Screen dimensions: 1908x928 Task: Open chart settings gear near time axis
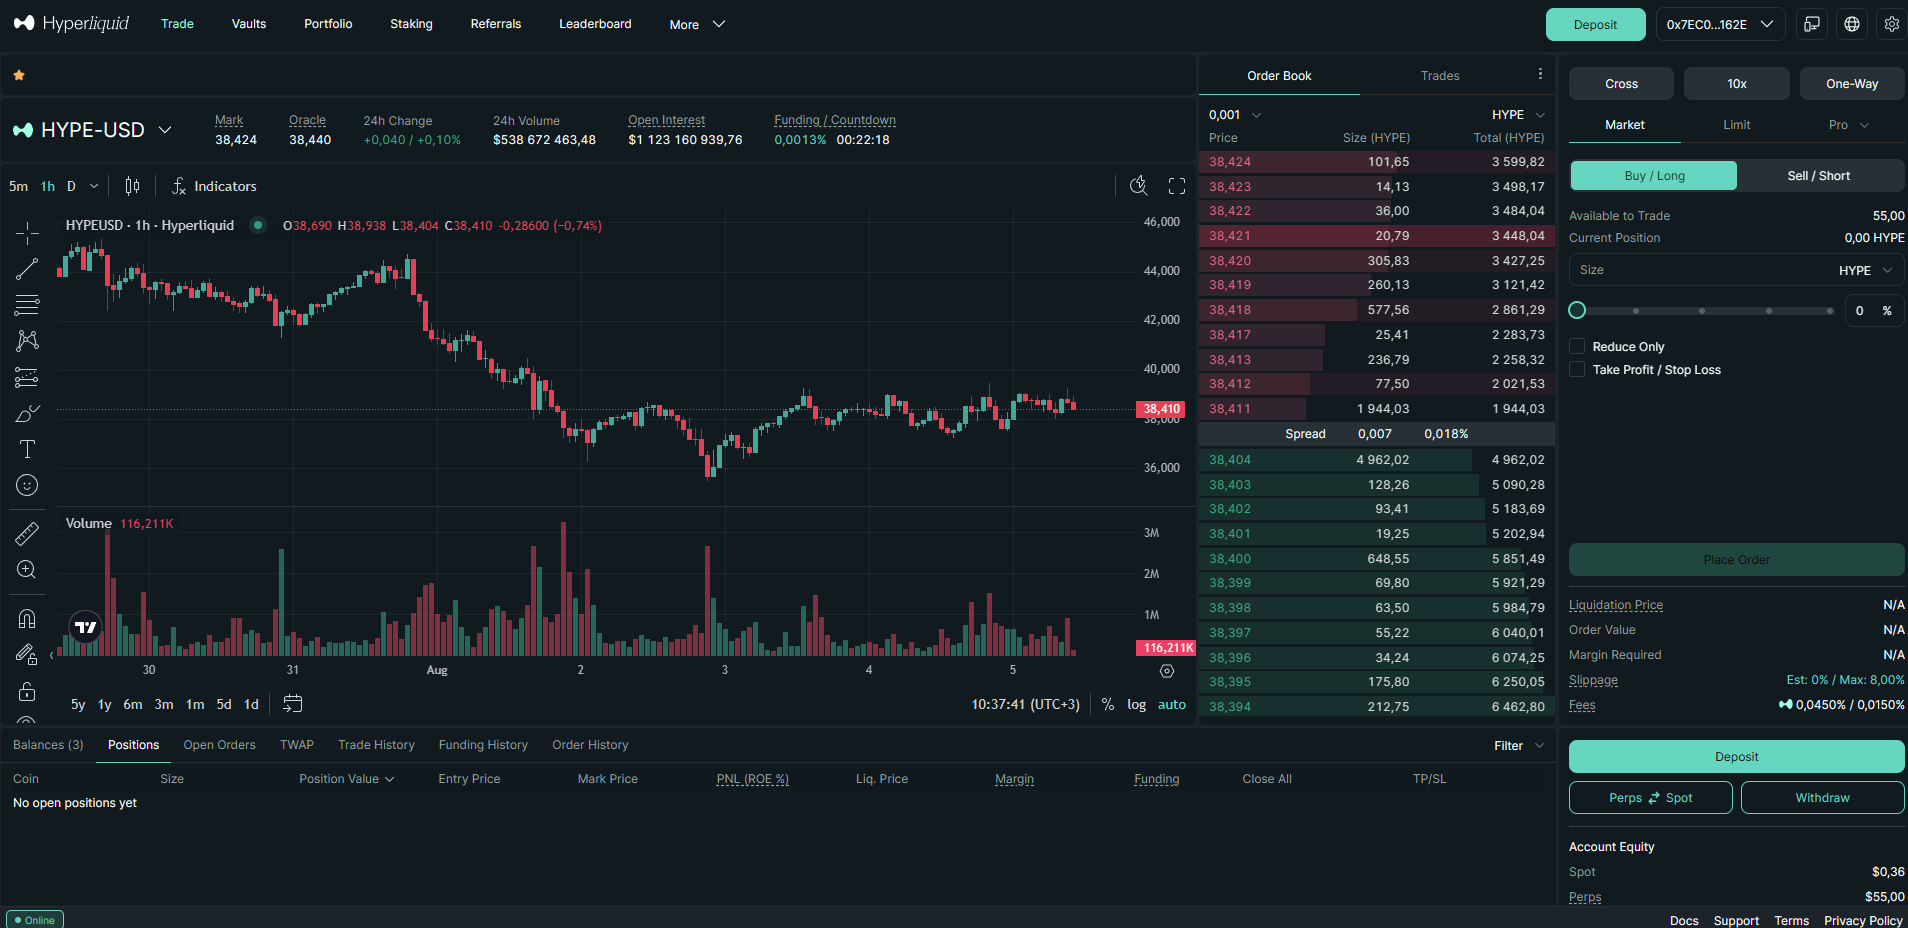1167,671
